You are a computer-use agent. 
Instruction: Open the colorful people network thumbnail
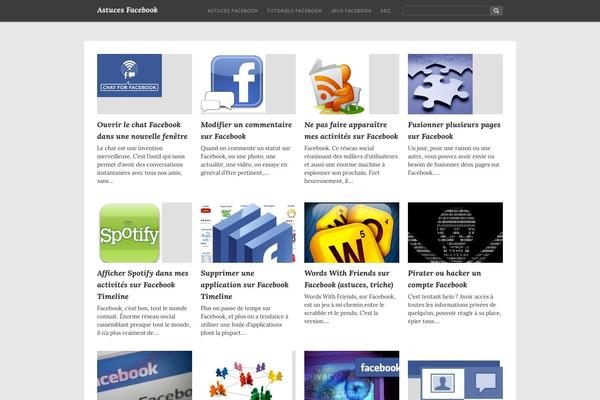click(248, 376)
